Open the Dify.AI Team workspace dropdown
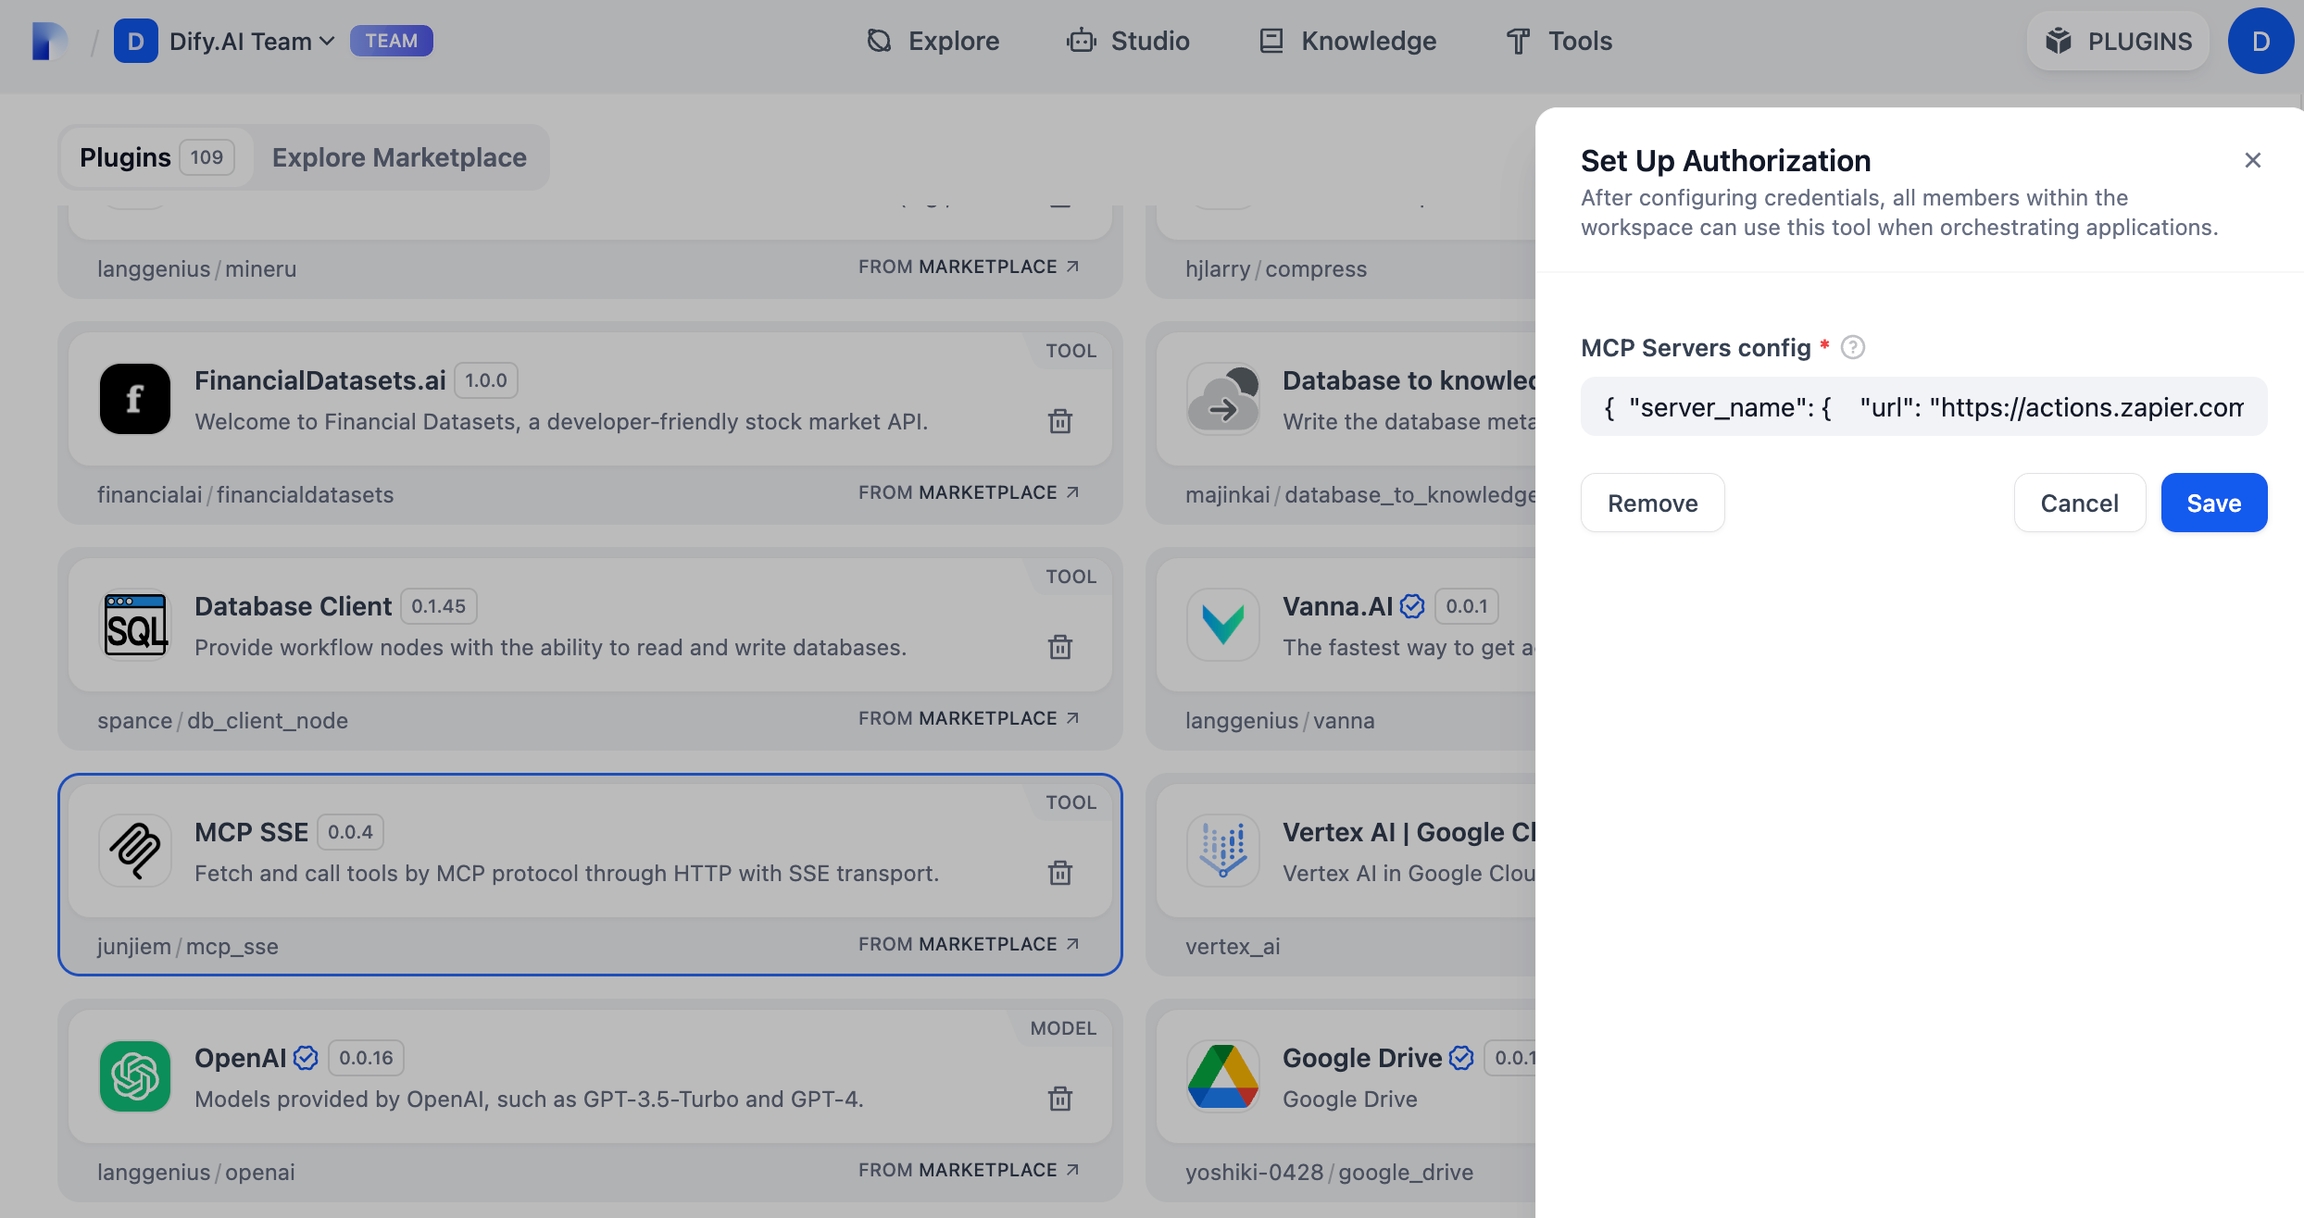 [250, 41]
